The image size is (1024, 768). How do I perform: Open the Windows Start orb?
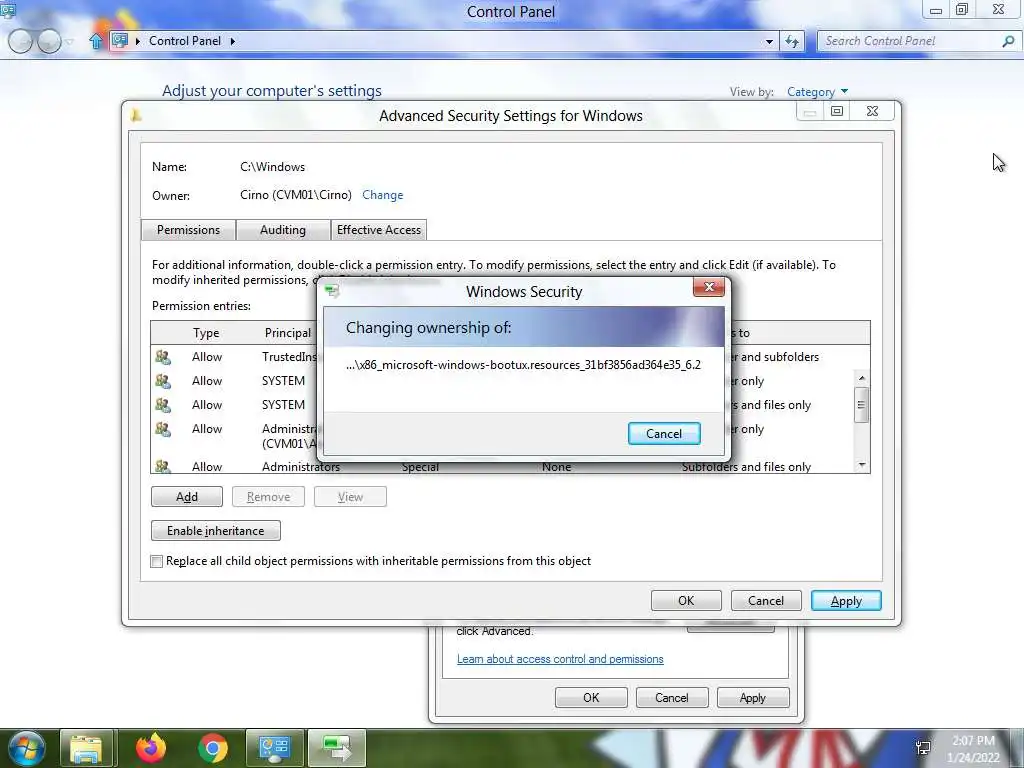point(26,748)
